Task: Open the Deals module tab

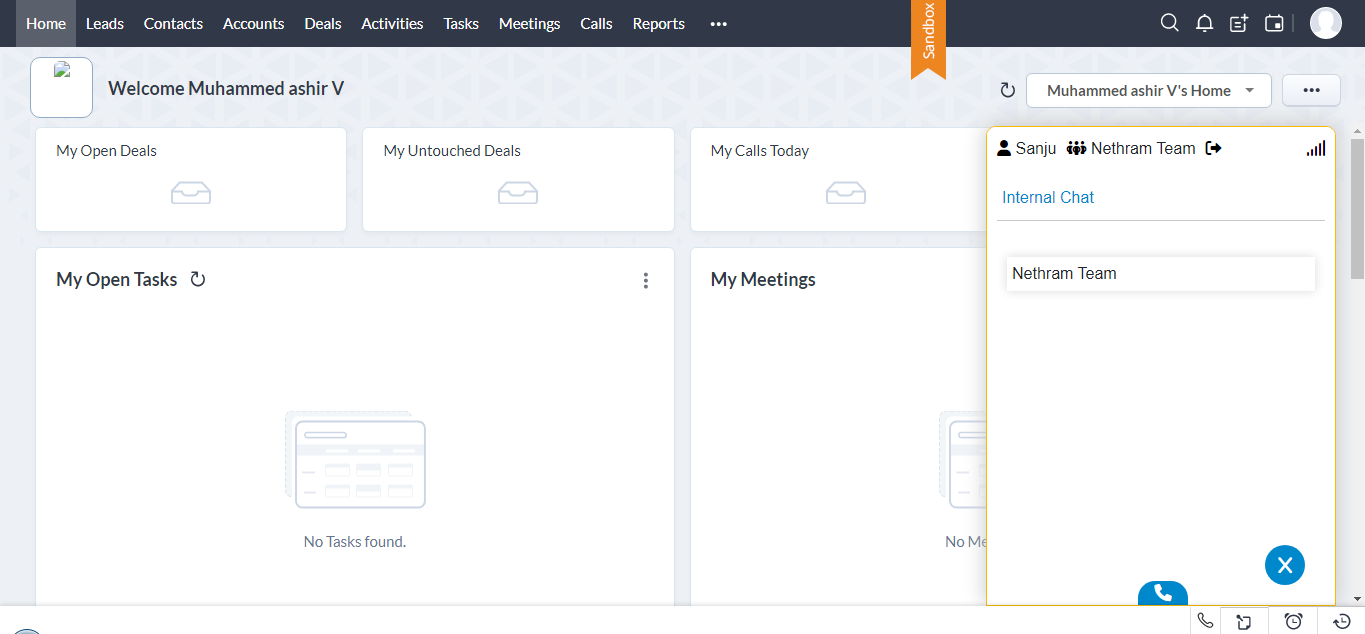Action: coord(323,24)
